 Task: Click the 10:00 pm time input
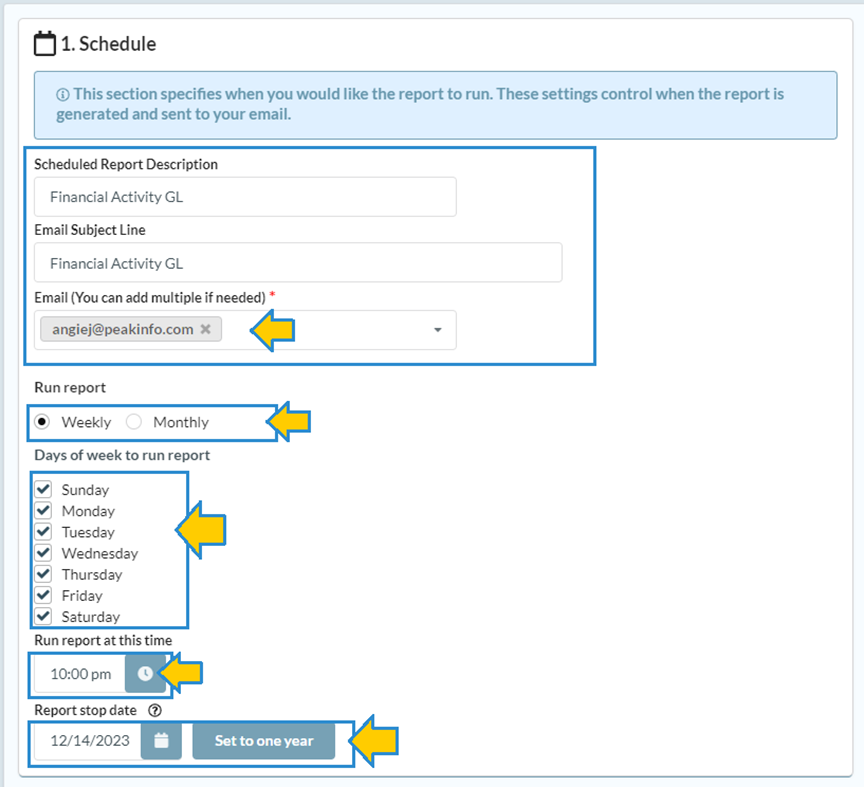pyautogui.click(x=80, y=674)
